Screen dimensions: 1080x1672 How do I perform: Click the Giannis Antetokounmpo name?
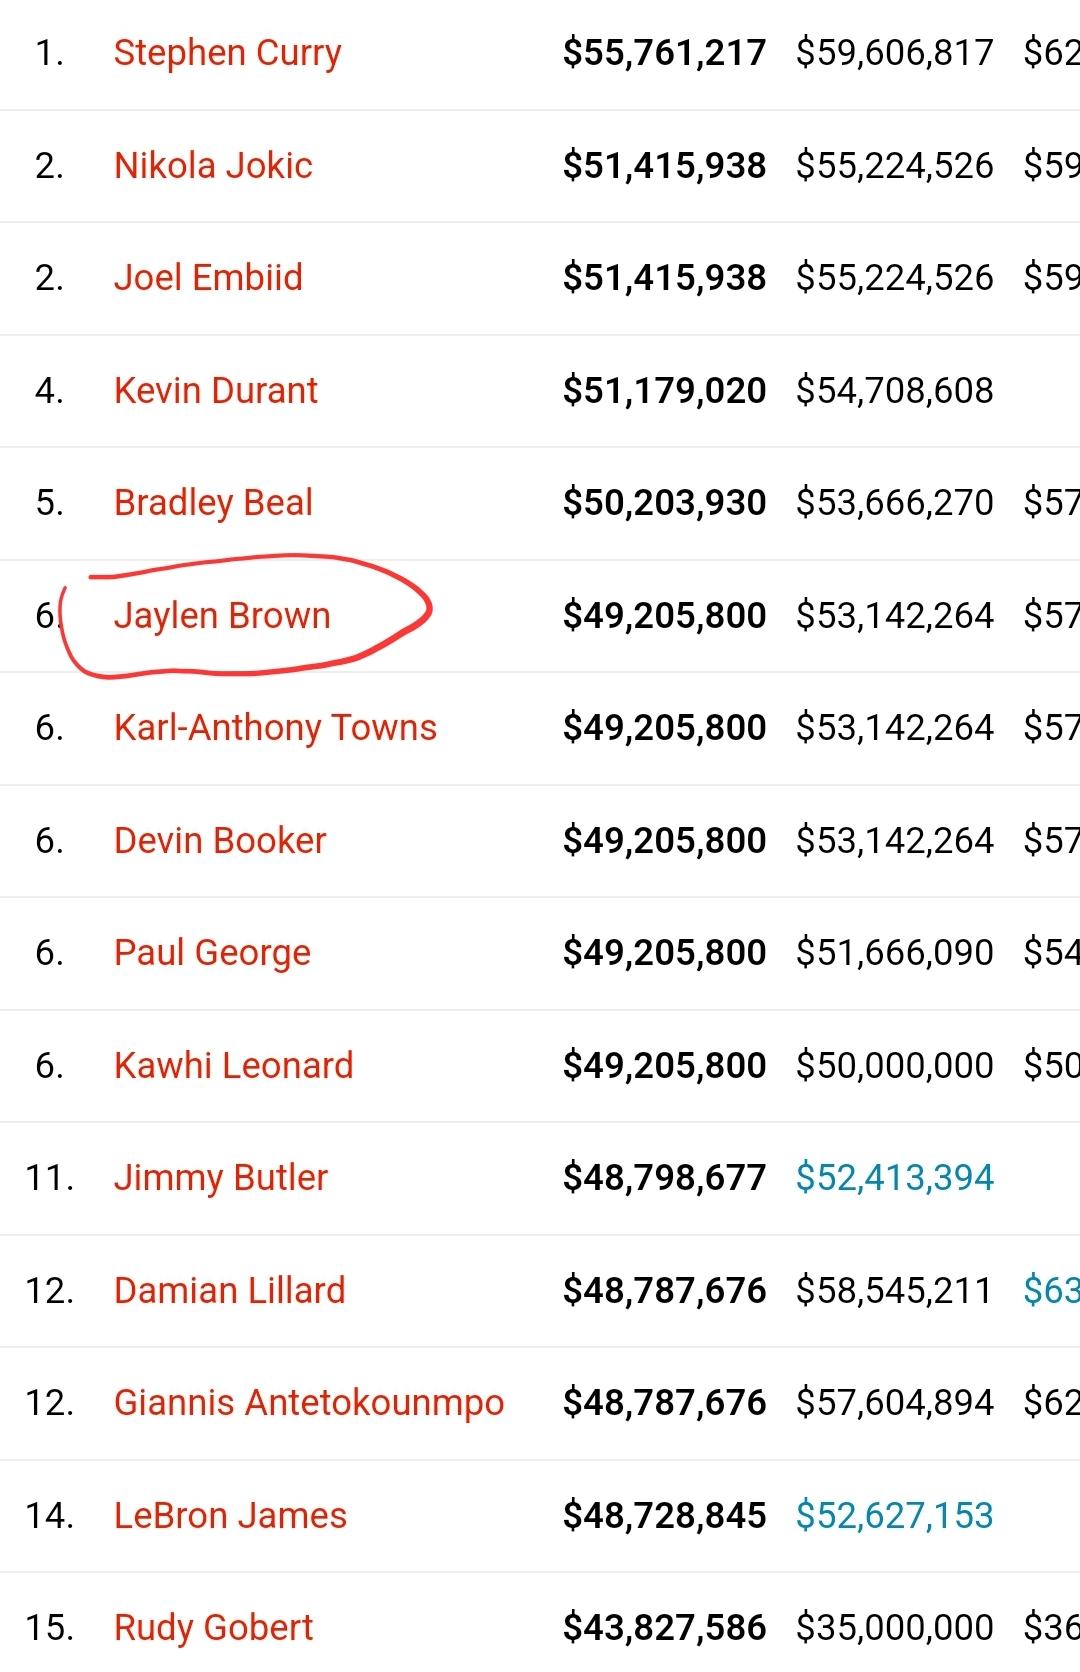pos(309,1403)
